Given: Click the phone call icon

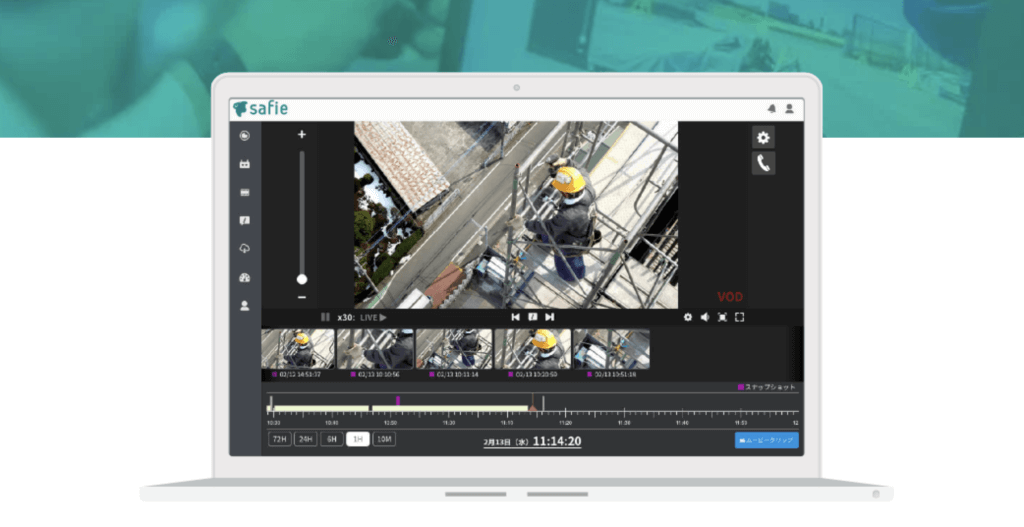Looking at the screenshot, I should [x=763, y=164].
